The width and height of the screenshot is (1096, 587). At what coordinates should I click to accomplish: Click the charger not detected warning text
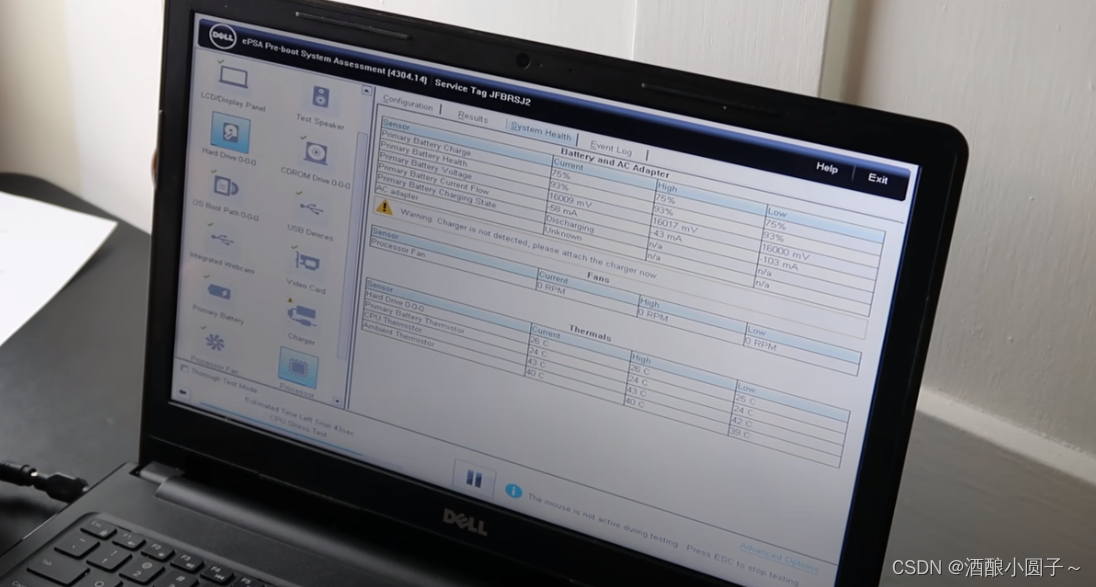[x=528, y=245]
